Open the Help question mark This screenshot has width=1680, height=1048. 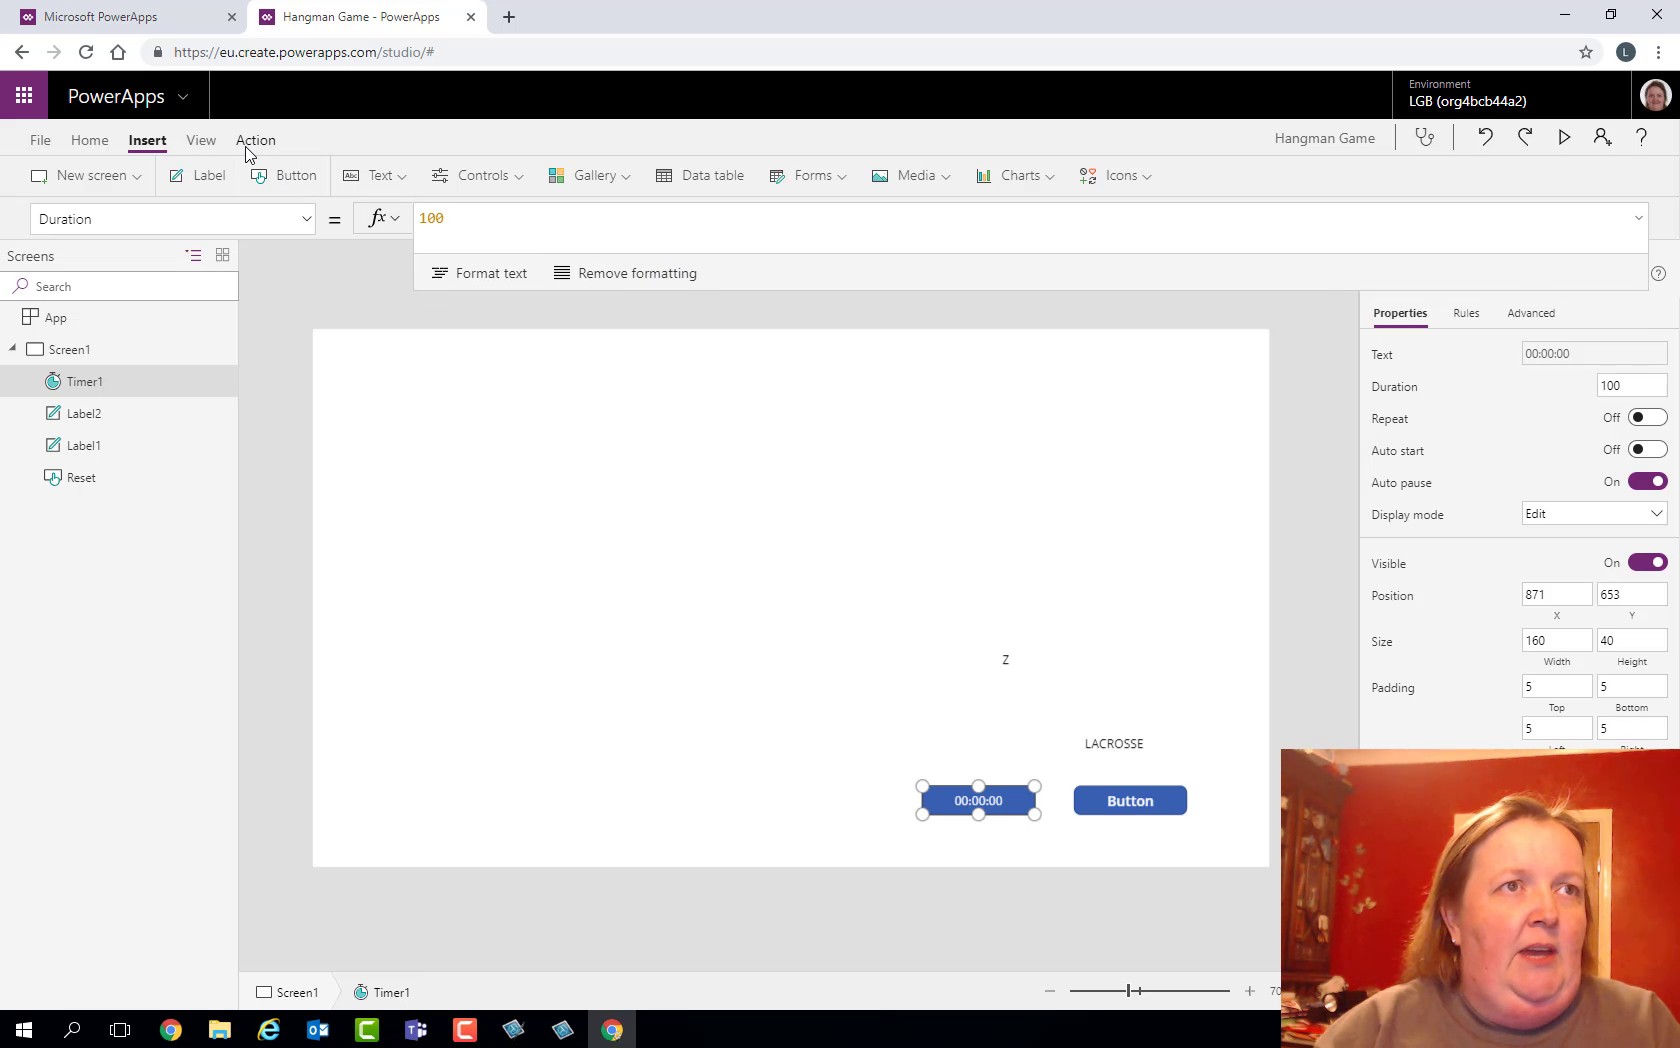coord(1641,138)
